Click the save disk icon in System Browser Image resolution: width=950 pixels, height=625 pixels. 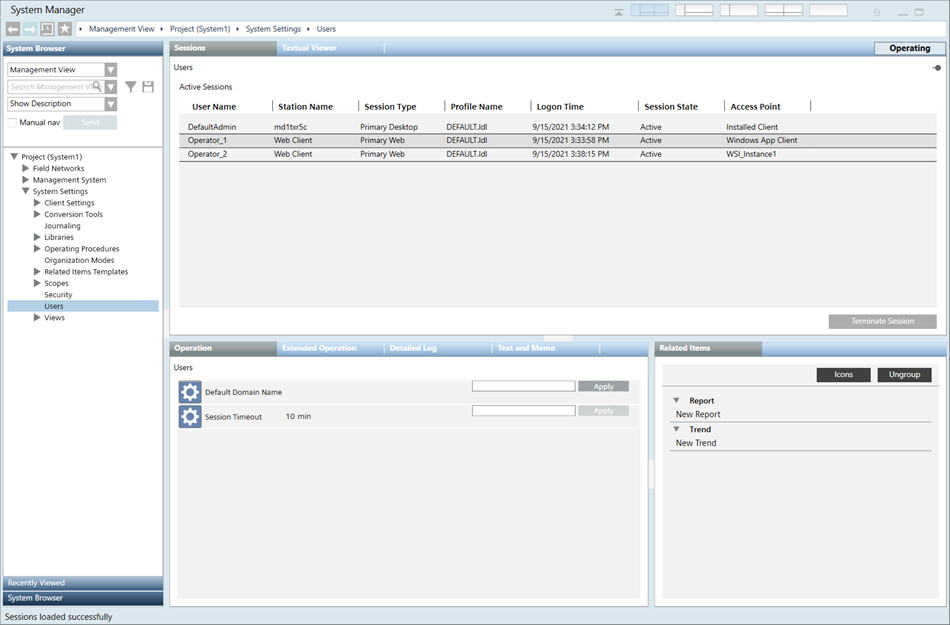point(148,87)
